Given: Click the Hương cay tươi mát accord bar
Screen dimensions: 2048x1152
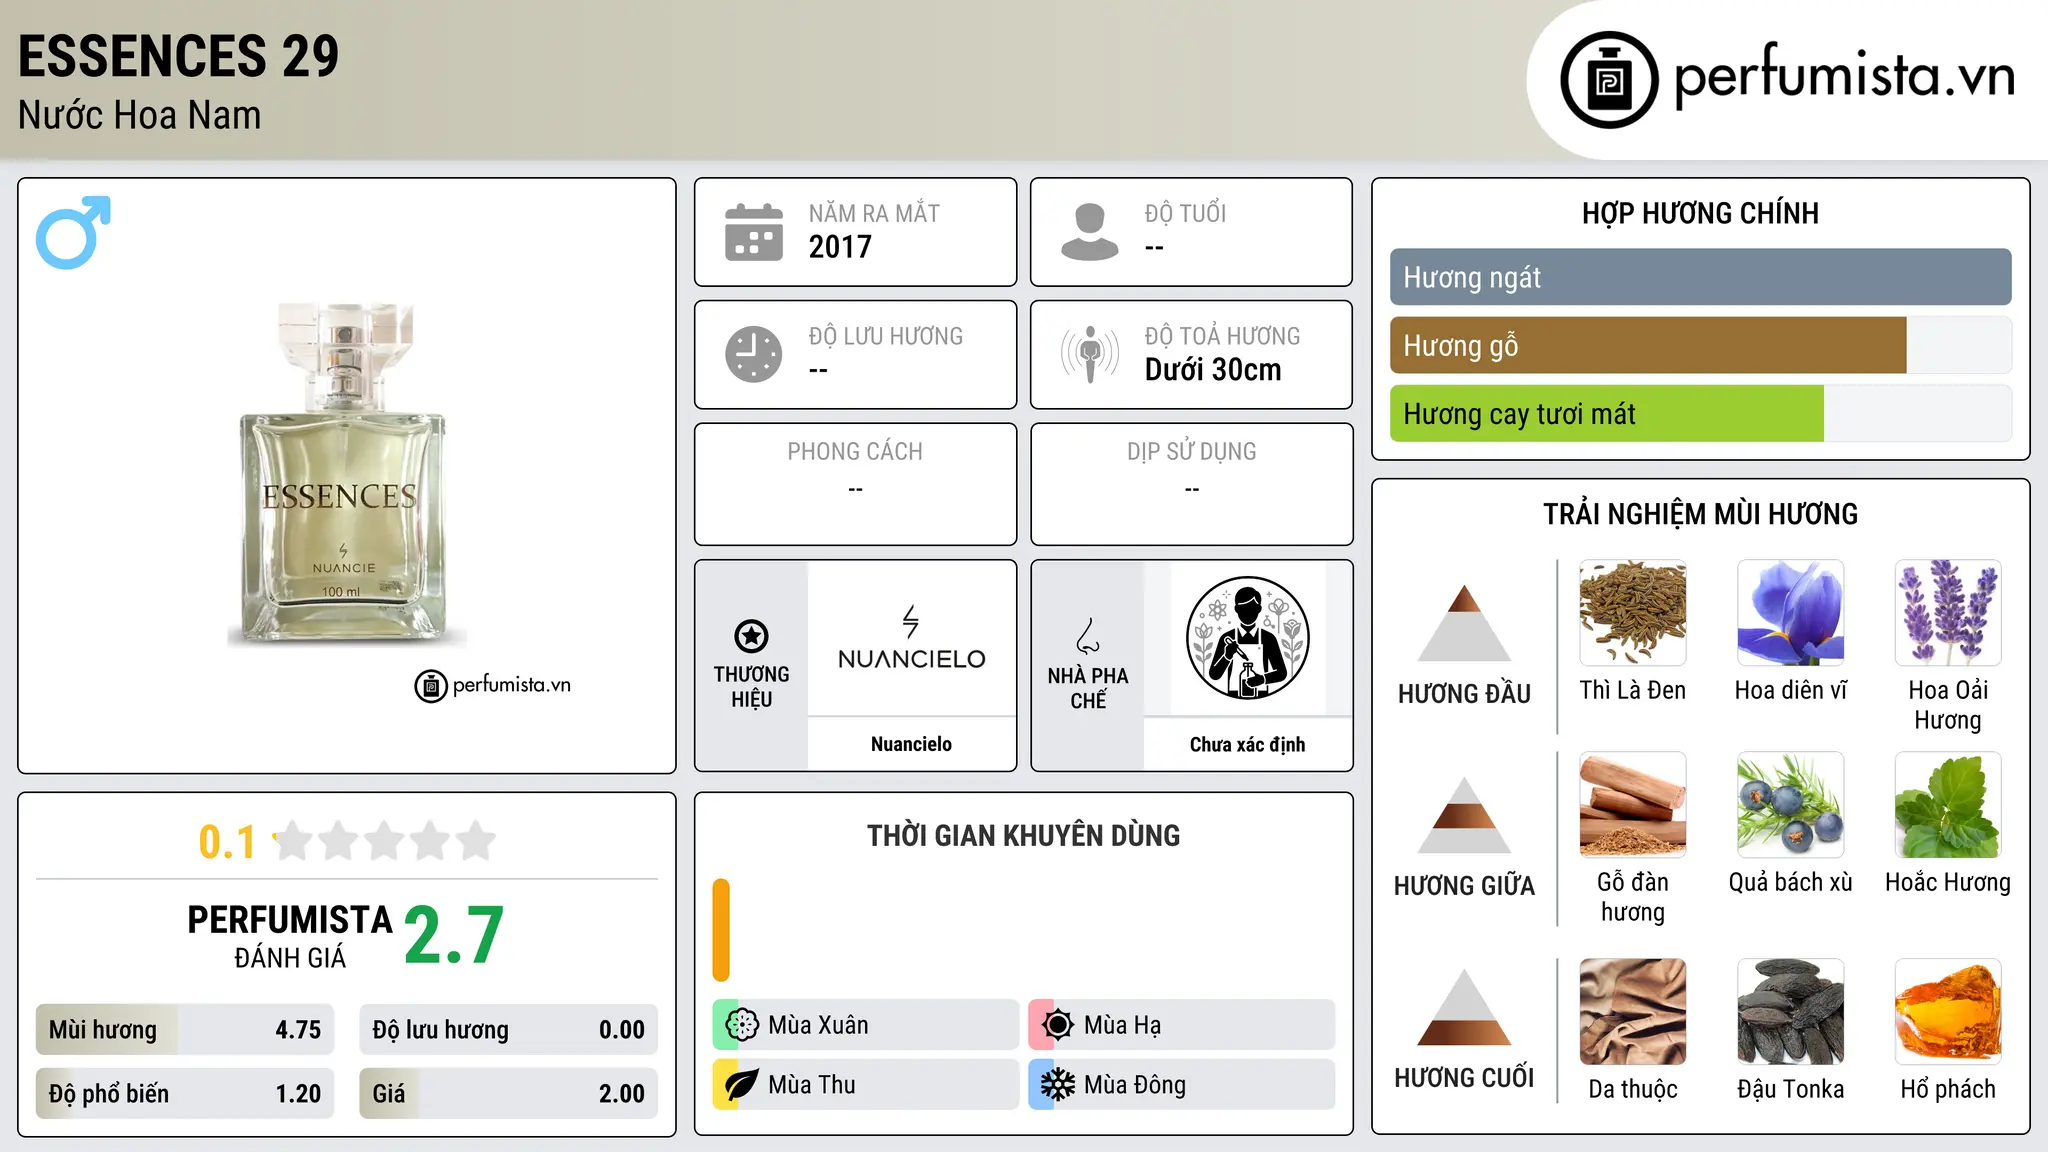Looking at the screenshot, I should (x=1700, y=414).
